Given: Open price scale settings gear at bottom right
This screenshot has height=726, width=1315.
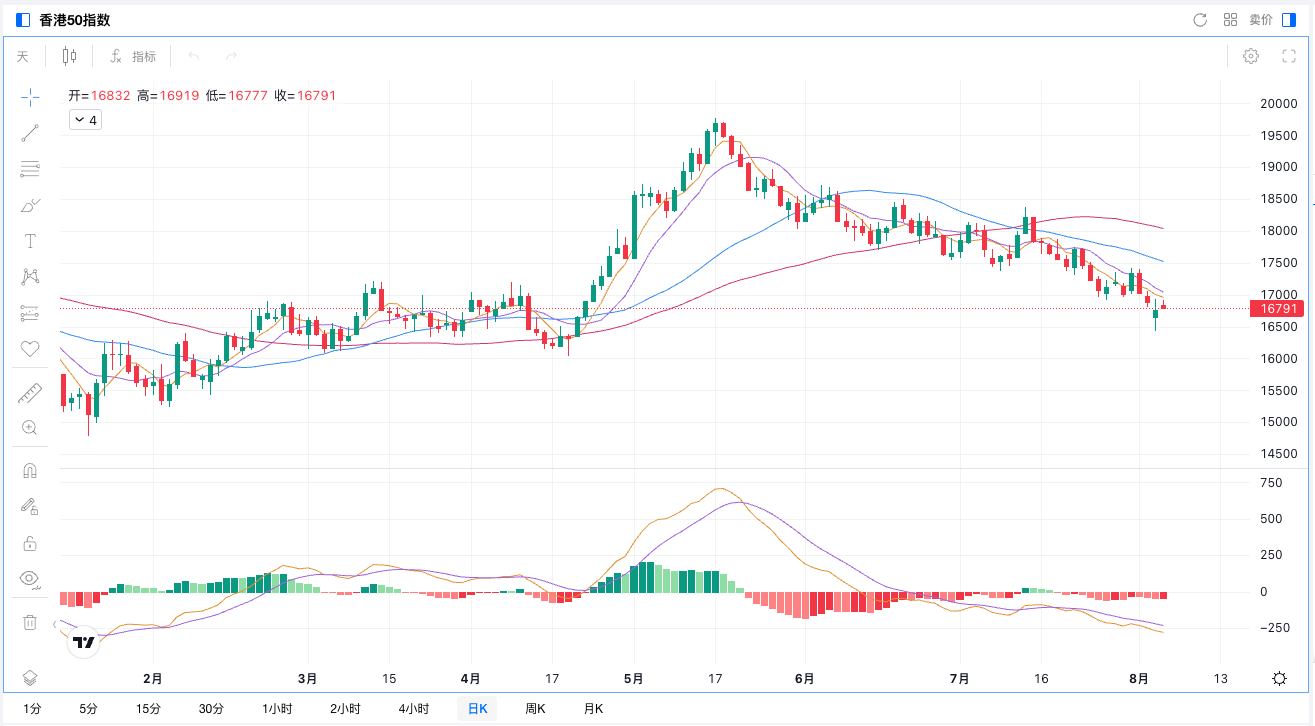Looking at the screenshot, I should 1279,678.
